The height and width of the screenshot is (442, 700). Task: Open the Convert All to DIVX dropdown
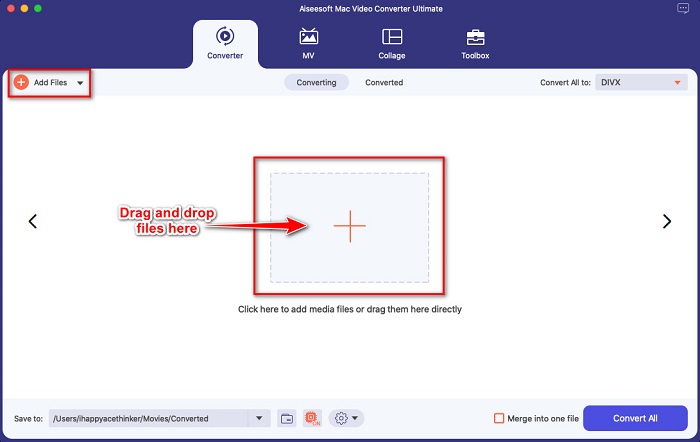641,83
